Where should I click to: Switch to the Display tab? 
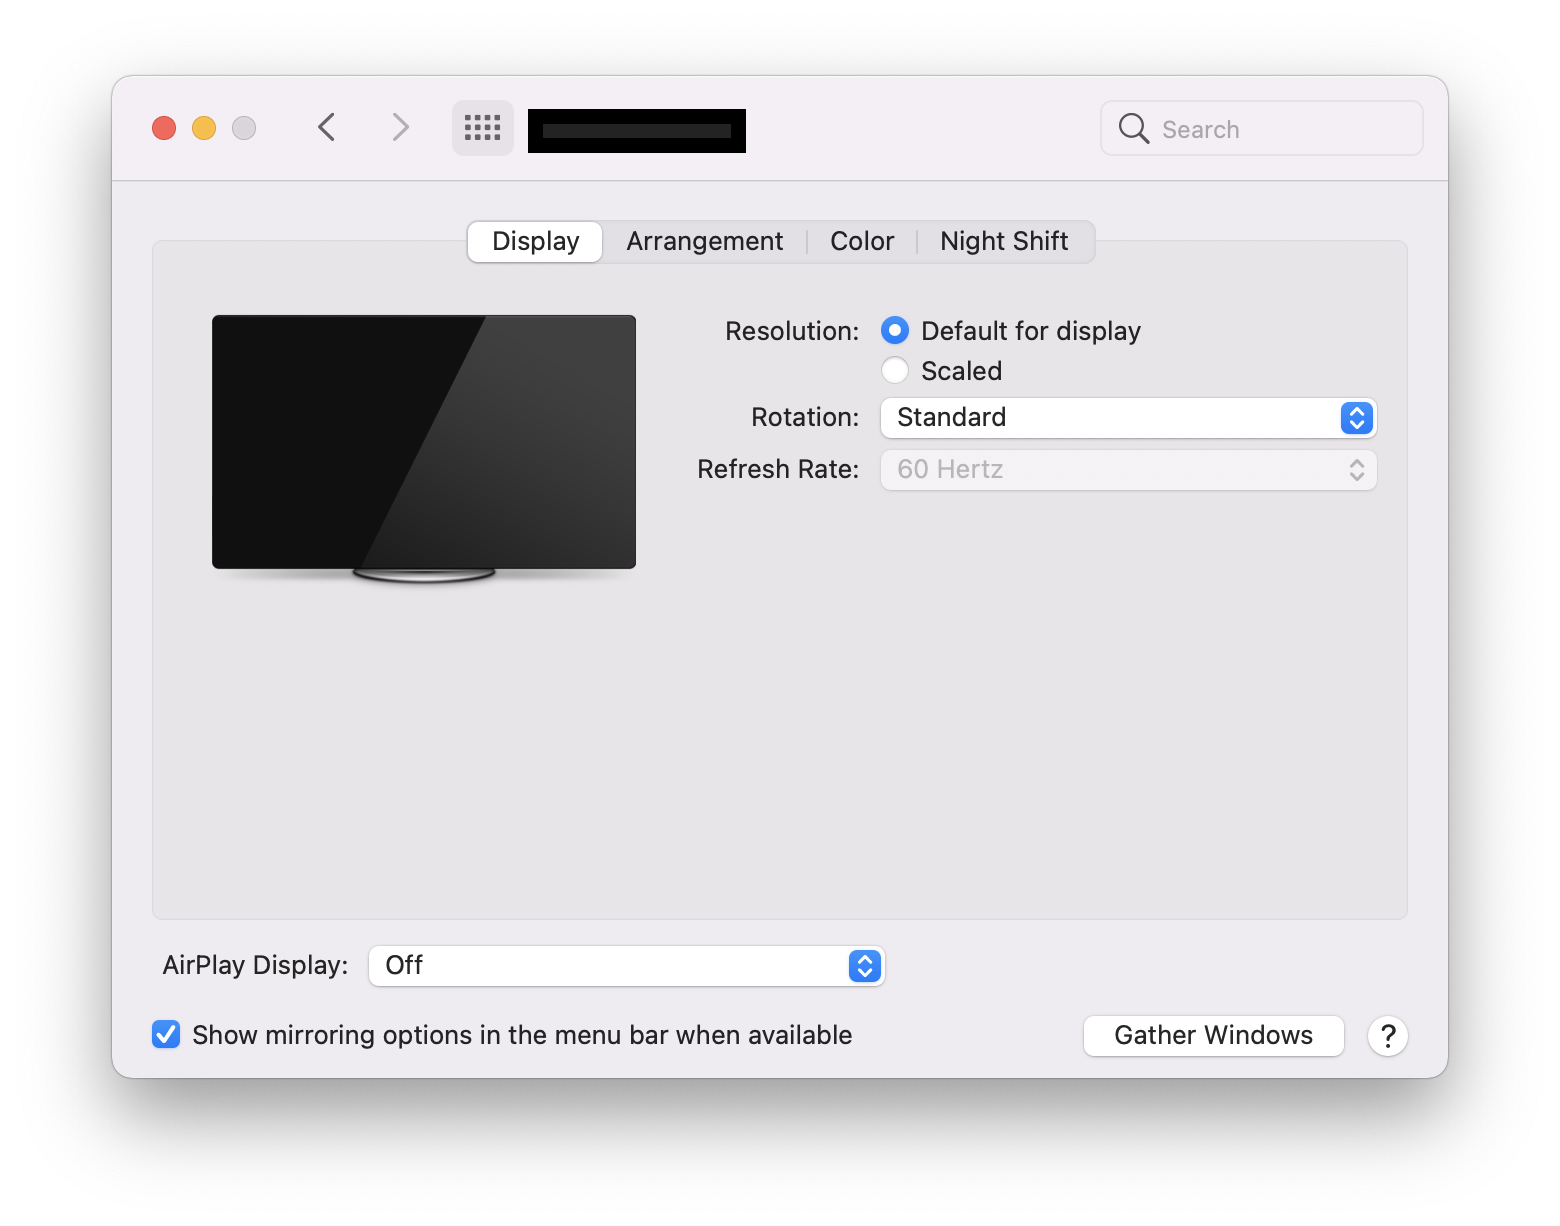pyautogui.click(x=535, y=242)
